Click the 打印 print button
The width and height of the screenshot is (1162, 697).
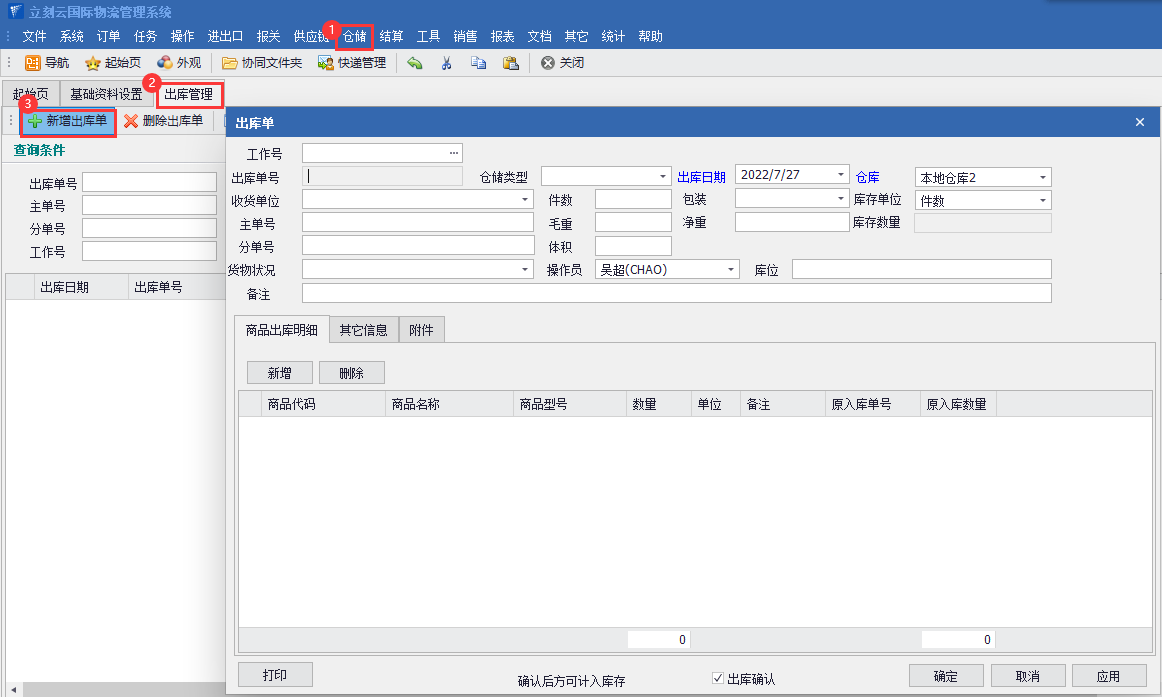(275, 675)
